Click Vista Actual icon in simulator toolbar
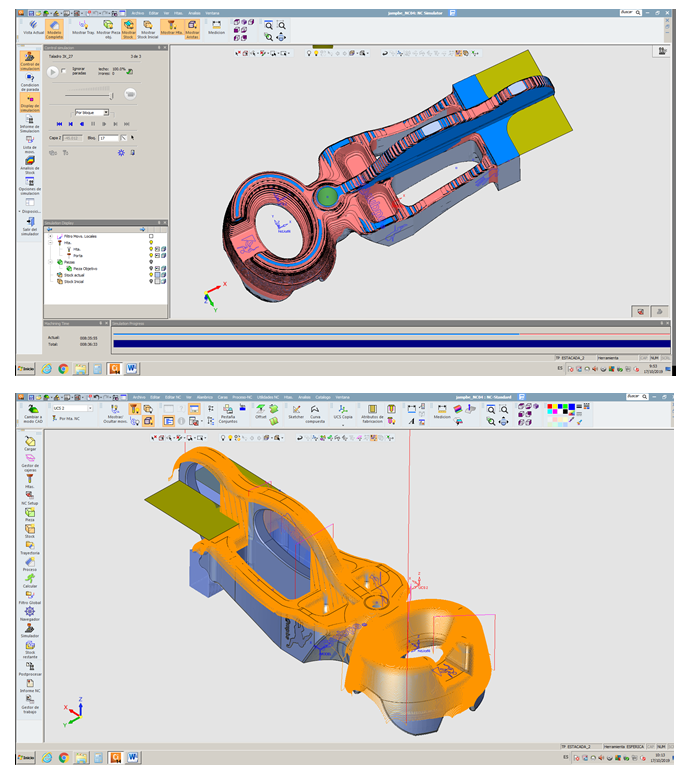Screen dimensions: 682x773 click(x=33, y=28)
